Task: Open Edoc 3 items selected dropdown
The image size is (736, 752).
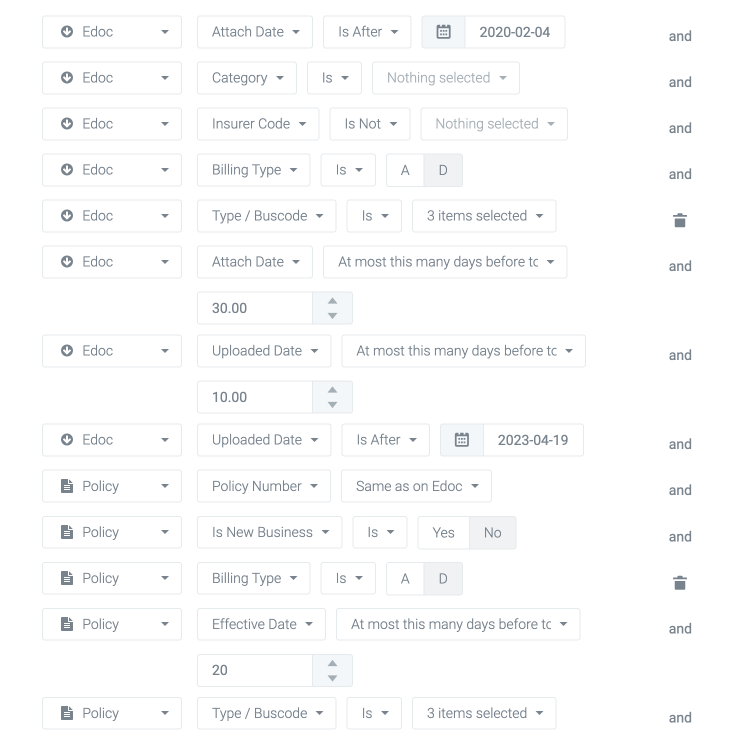Action: (x=484, y=216)
